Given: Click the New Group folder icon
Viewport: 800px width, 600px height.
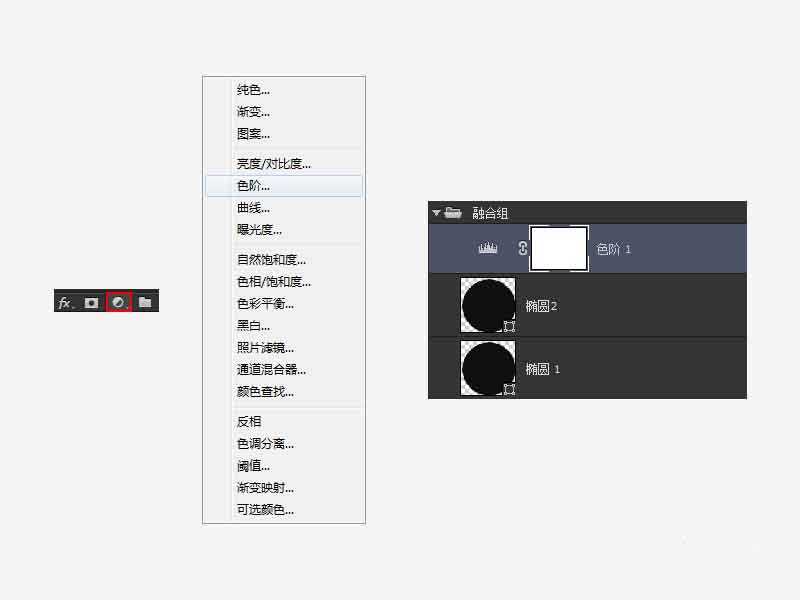Looking at the screenshot, I should [143, 301].
